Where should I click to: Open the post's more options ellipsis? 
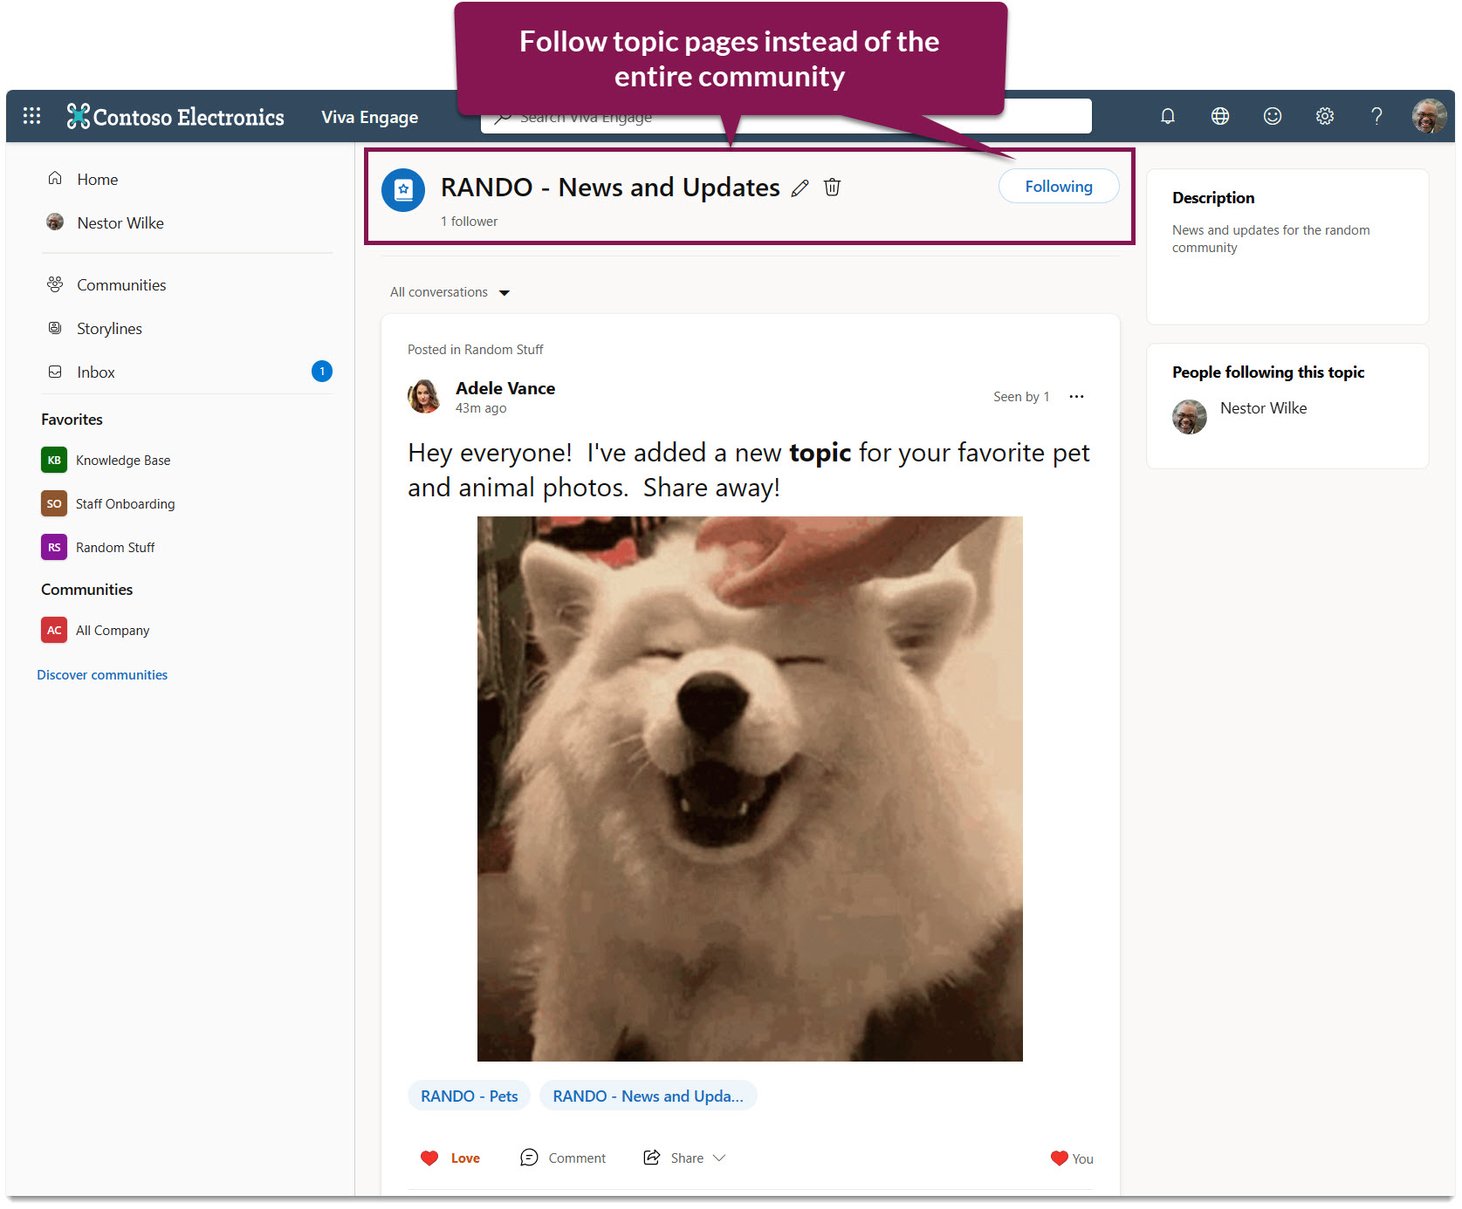coord(1076,397)
